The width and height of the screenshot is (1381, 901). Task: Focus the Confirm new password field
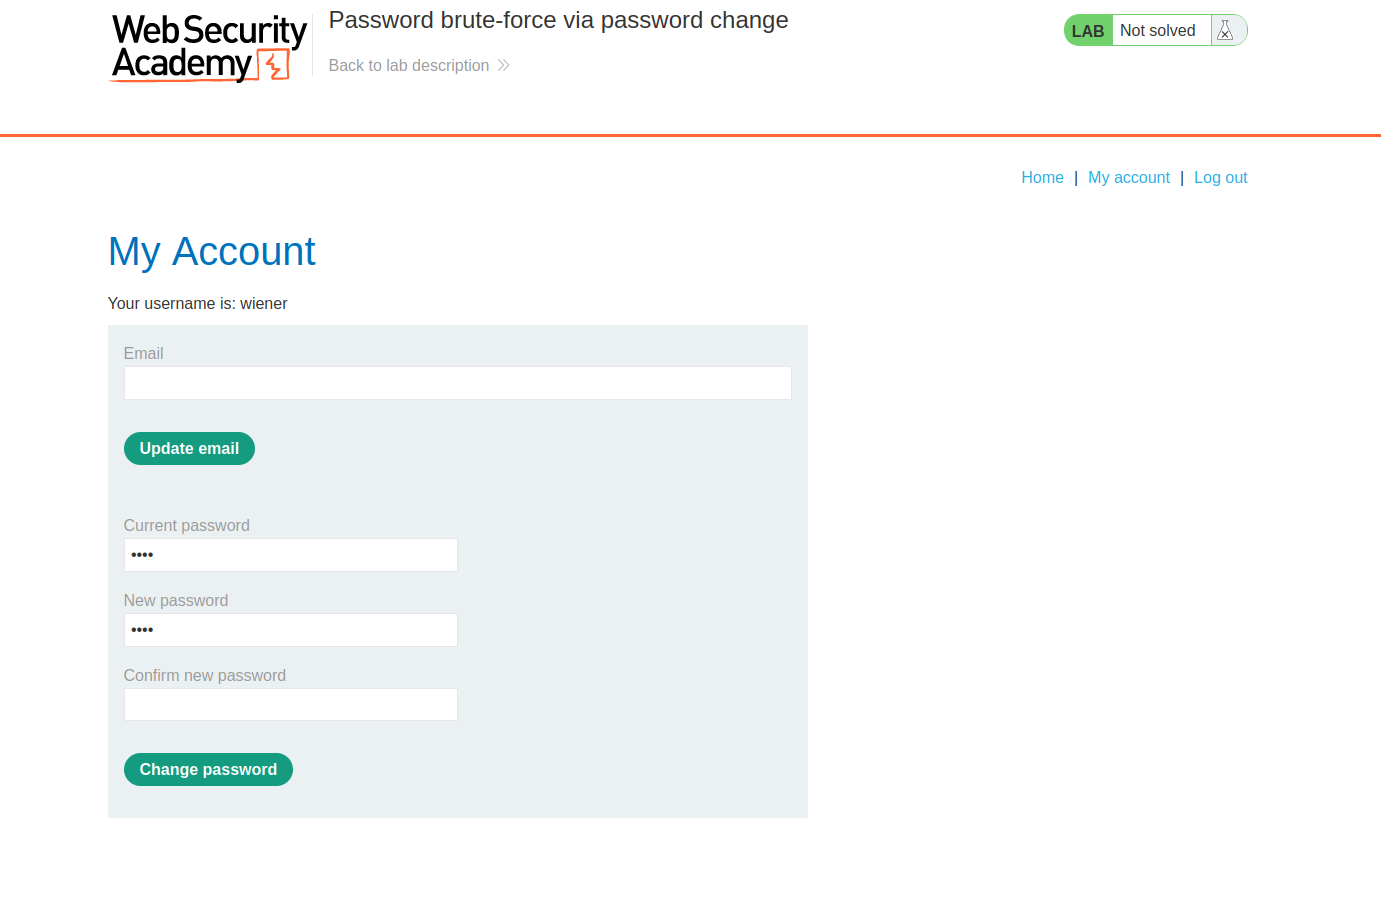[x=290, y=704]
